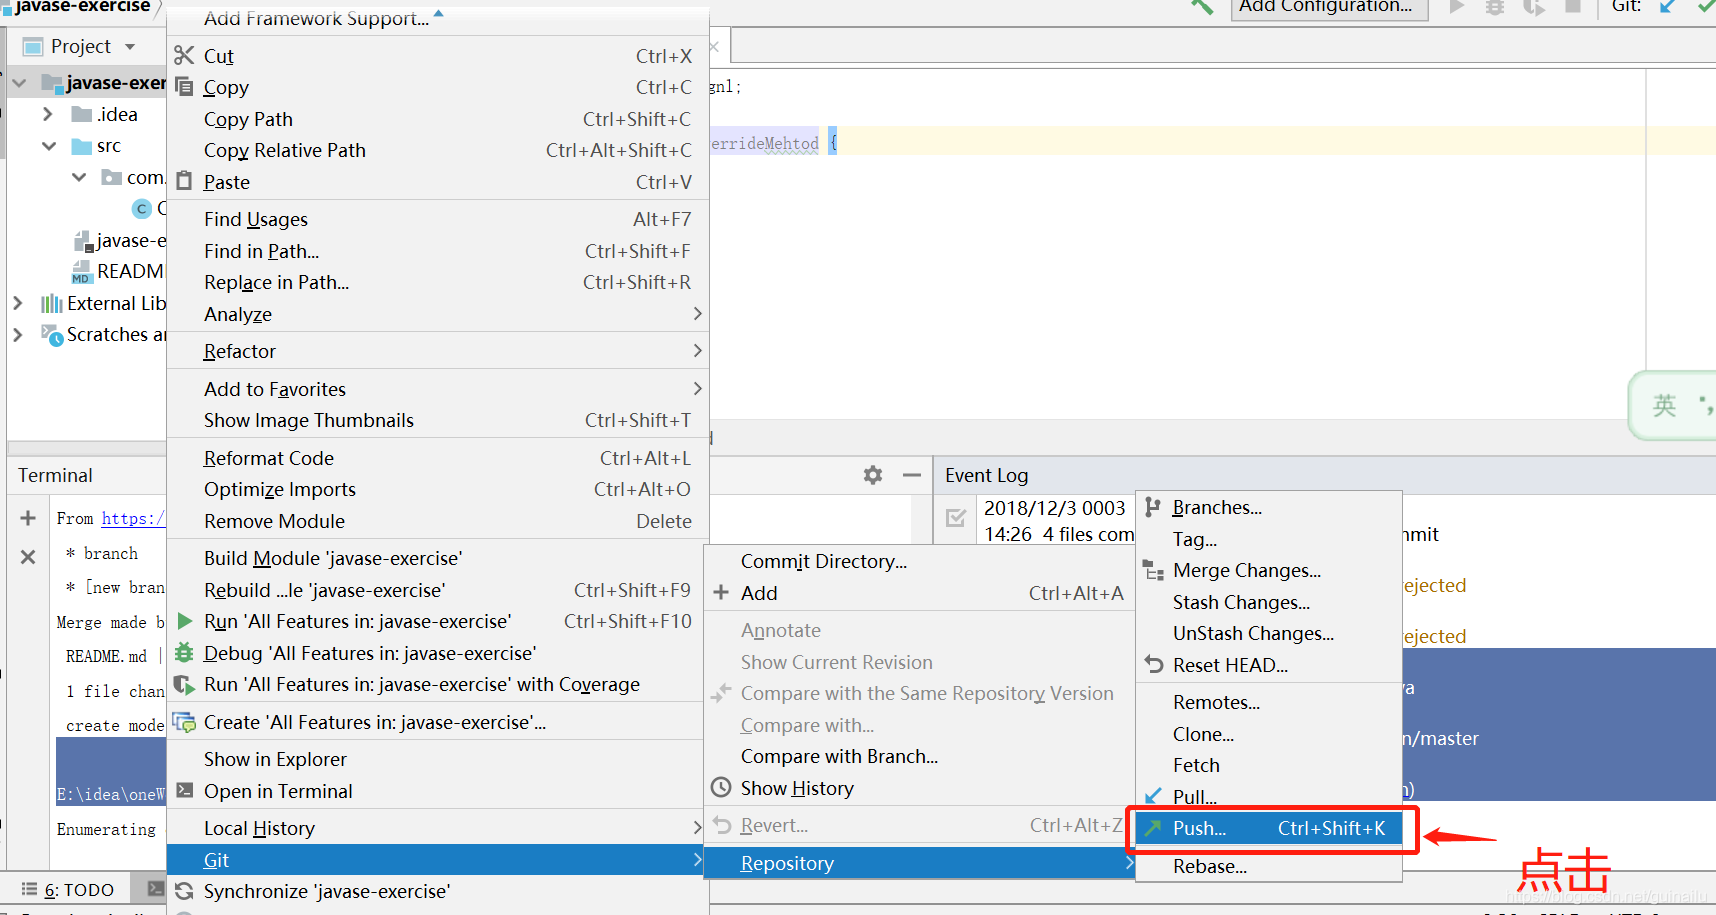
Task: Click the Add Configuration... button
Action: click(x=1329, y=6)
